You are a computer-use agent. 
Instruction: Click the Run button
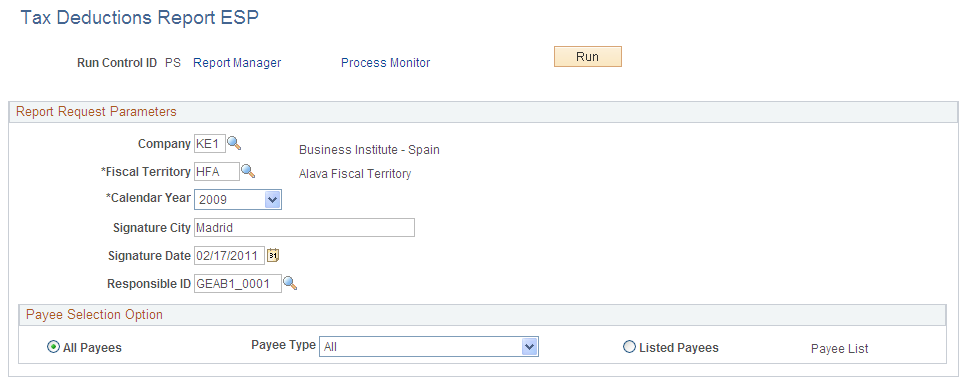[588, 56]
